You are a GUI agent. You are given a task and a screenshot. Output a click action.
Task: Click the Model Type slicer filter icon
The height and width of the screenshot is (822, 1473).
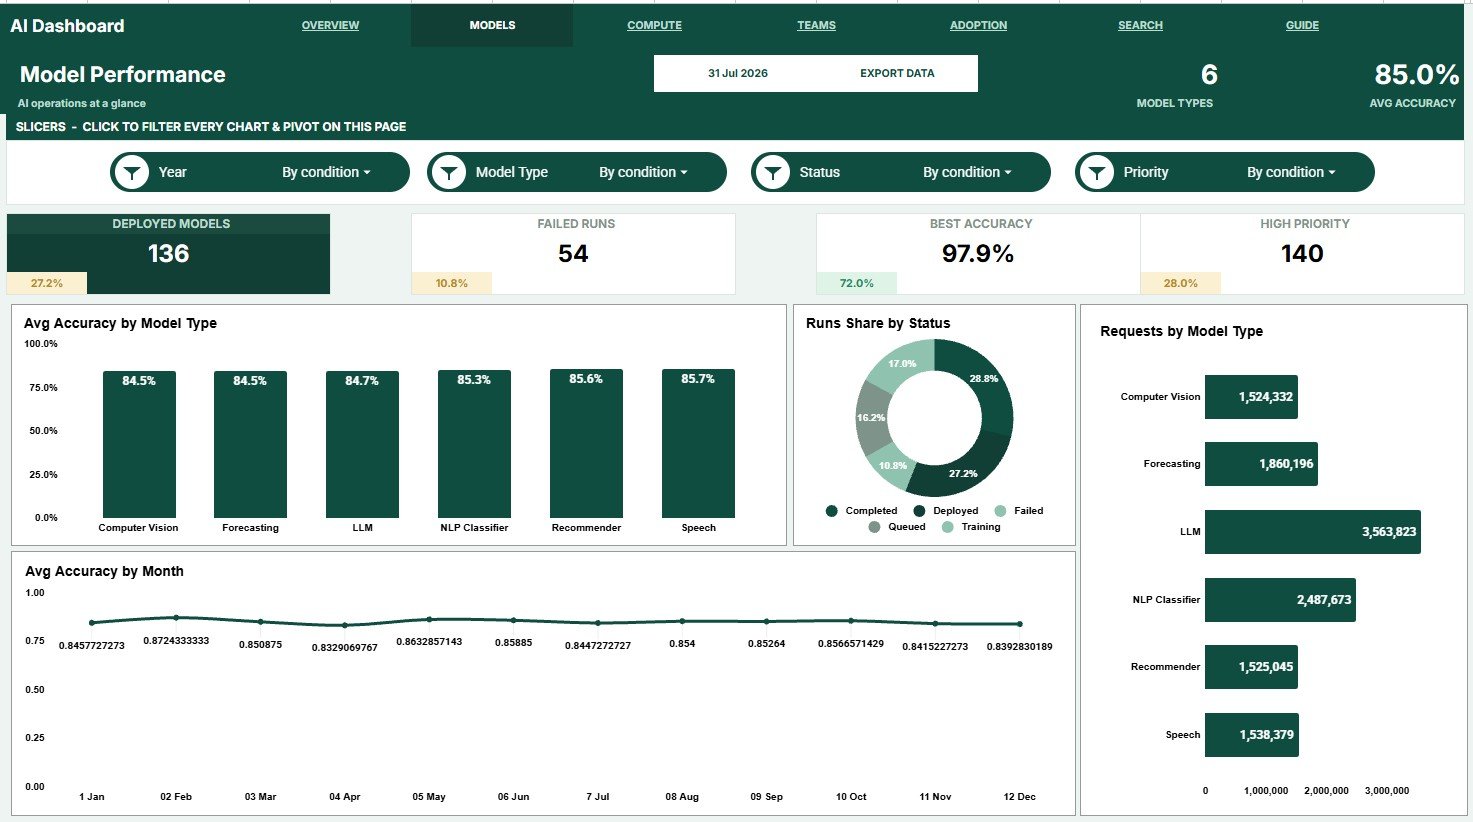[450, 172]
